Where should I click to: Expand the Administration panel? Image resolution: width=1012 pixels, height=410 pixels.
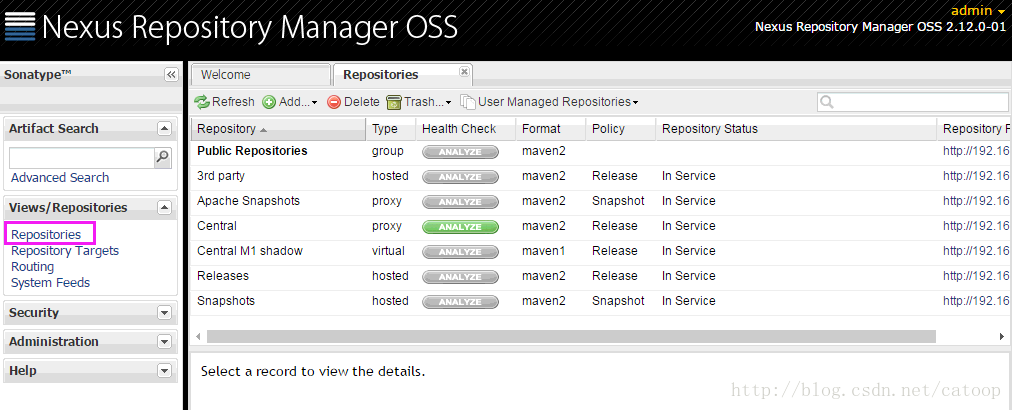pos(165,342)
